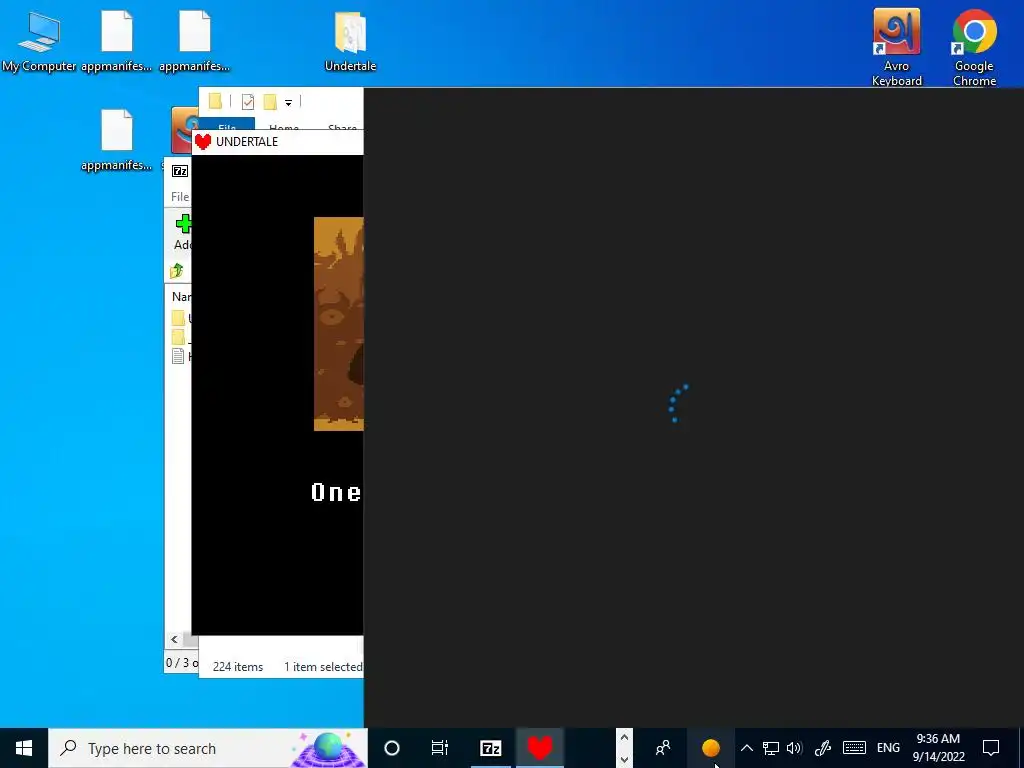Click the Windows Start button
Screen dimensions: 1024x768
(24, 748)
